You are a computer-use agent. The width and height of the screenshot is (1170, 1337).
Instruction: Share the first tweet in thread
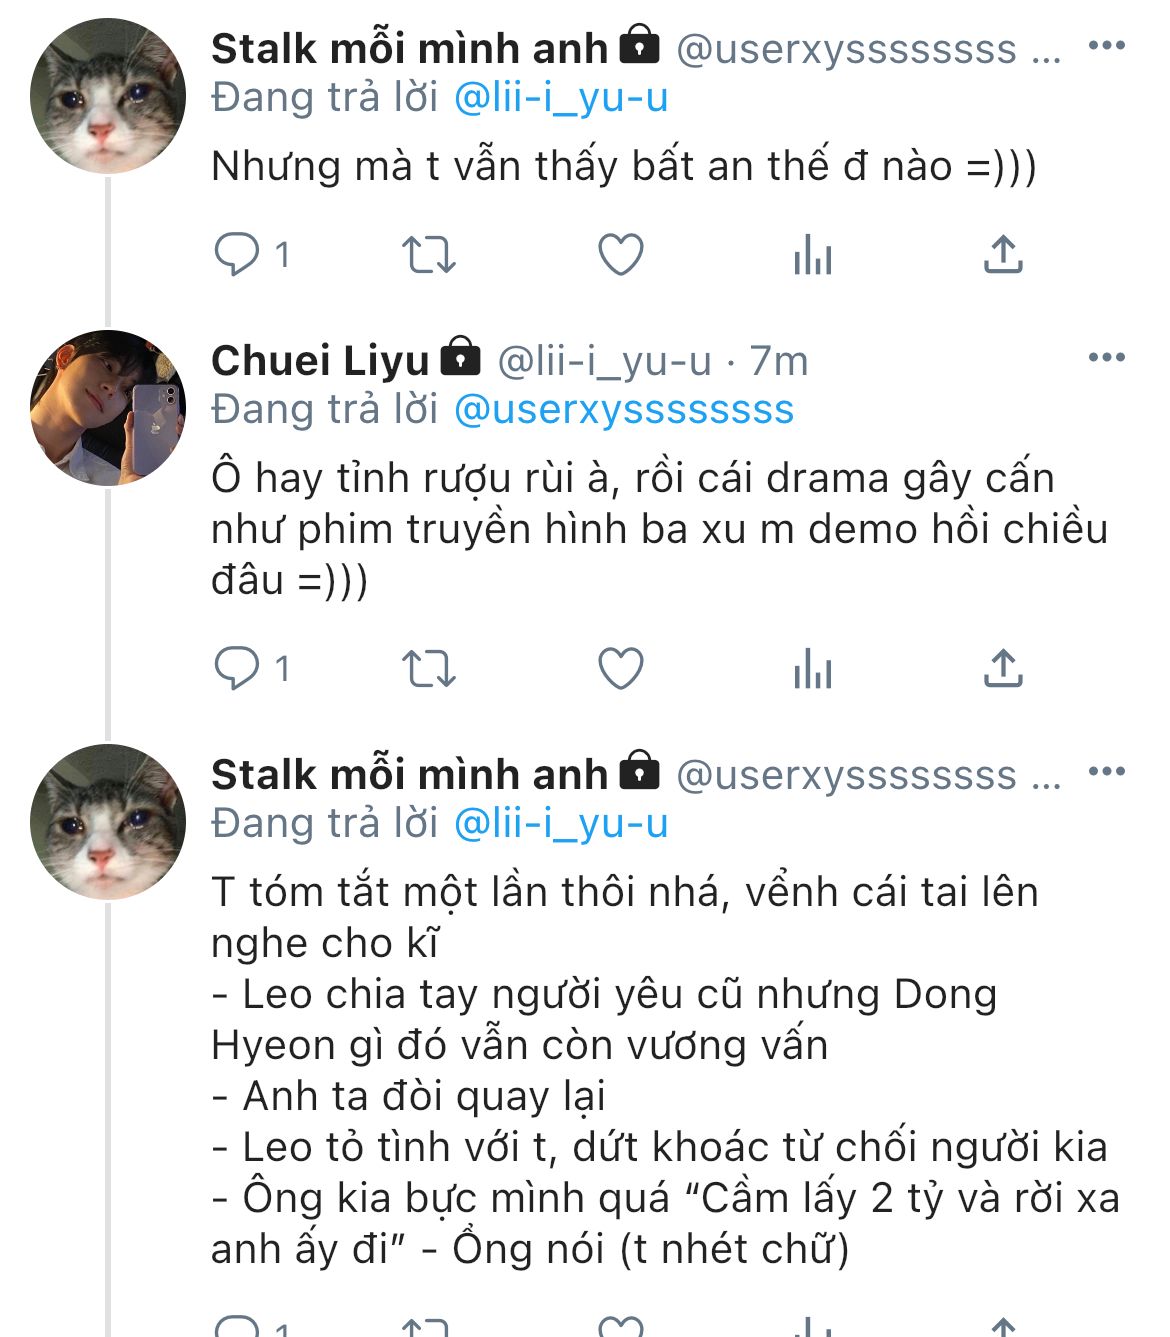point(1003,254)
